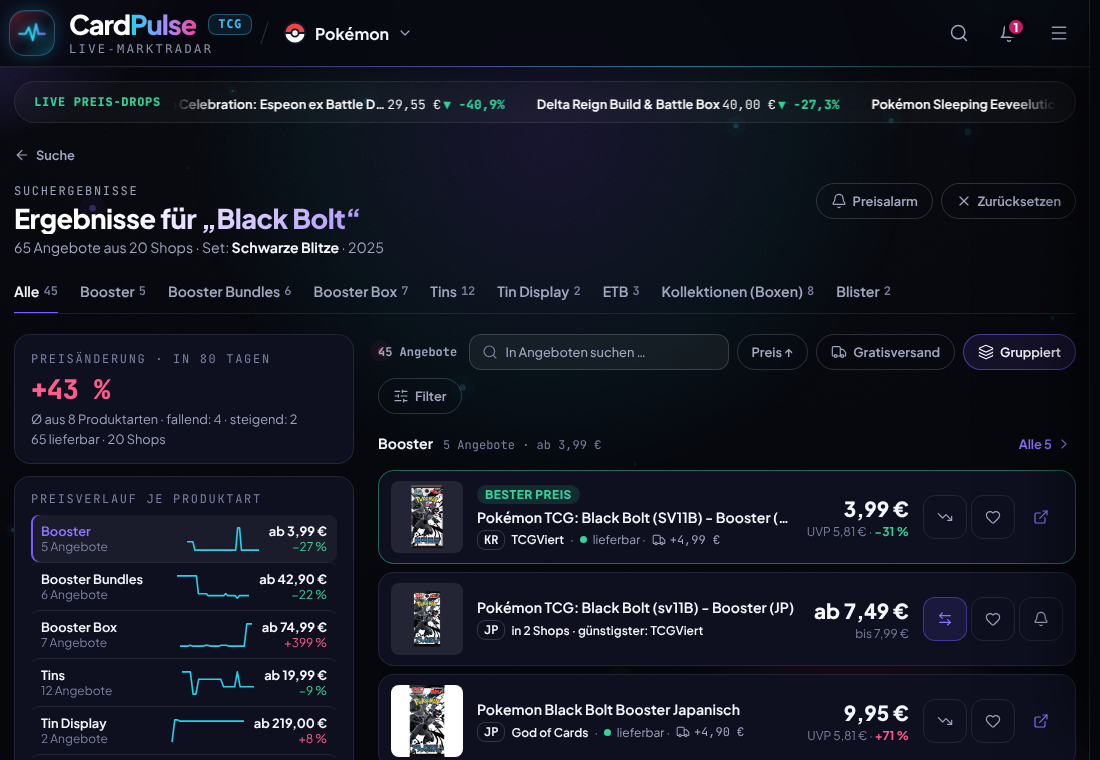Open the hamburger menu
The width and height of the screenshot is (1100, 760).
1058,33
